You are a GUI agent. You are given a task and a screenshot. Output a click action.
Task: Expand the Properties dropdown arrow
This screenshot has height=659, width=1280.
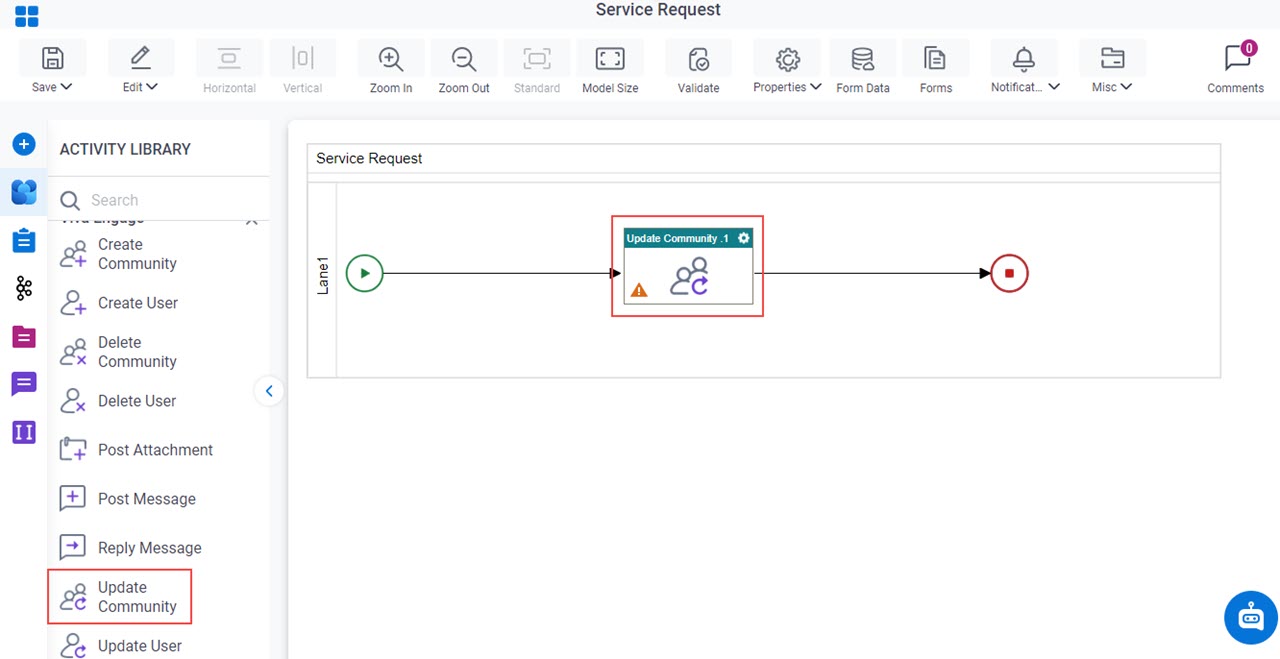[x=816, y=87]
